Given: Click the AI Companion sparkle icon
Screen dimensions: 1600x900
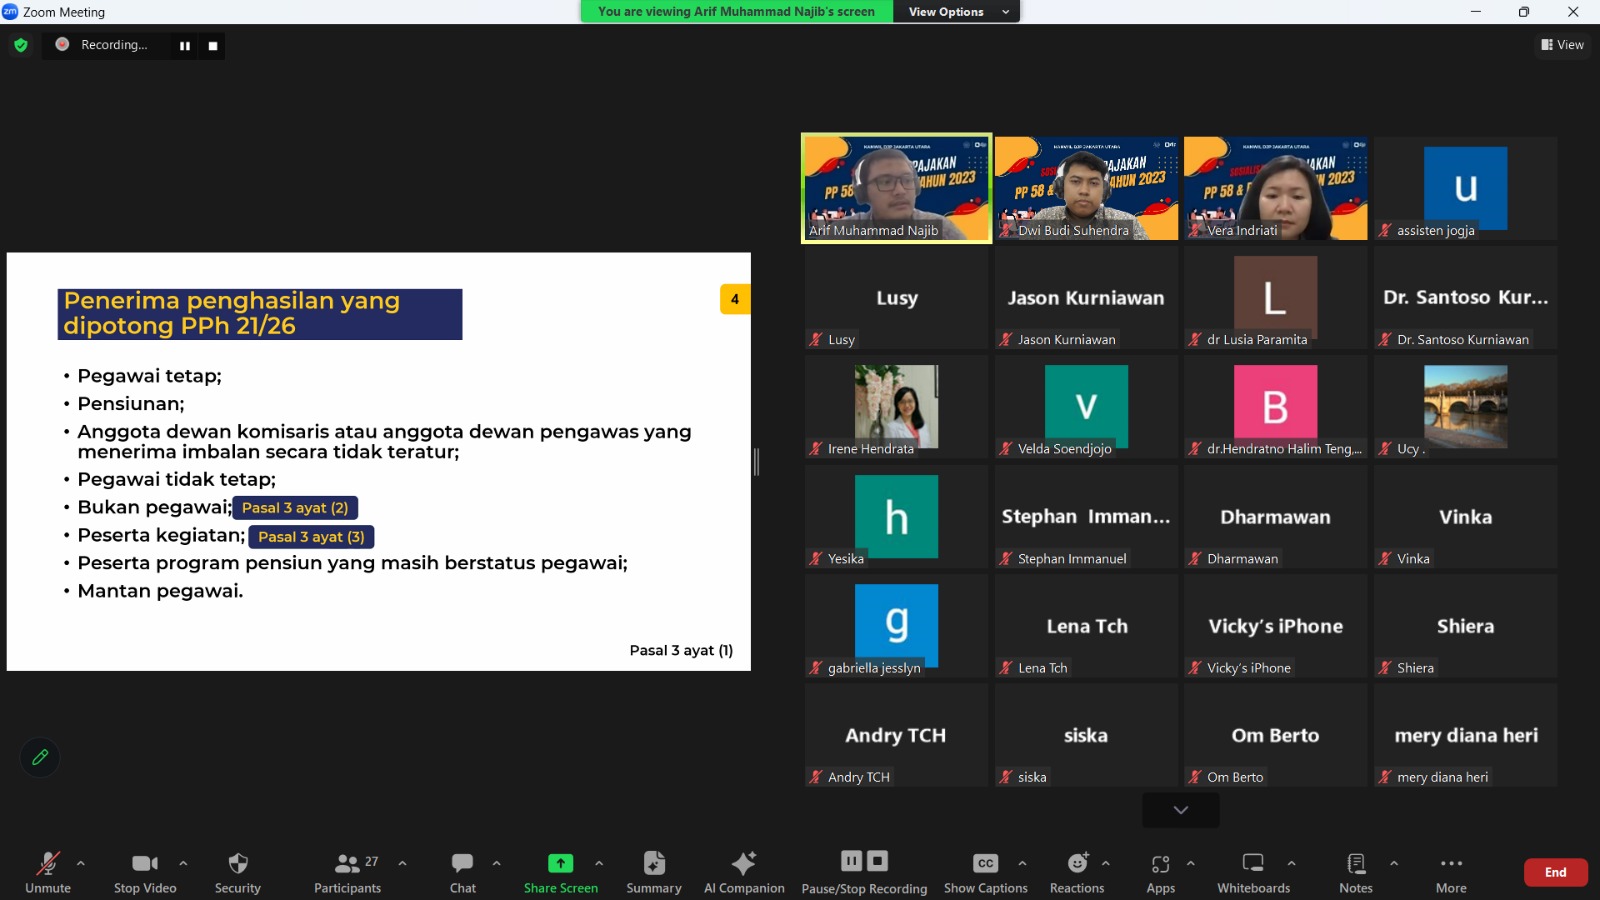Looking at the screenshot, I should (x=743, y=864).
